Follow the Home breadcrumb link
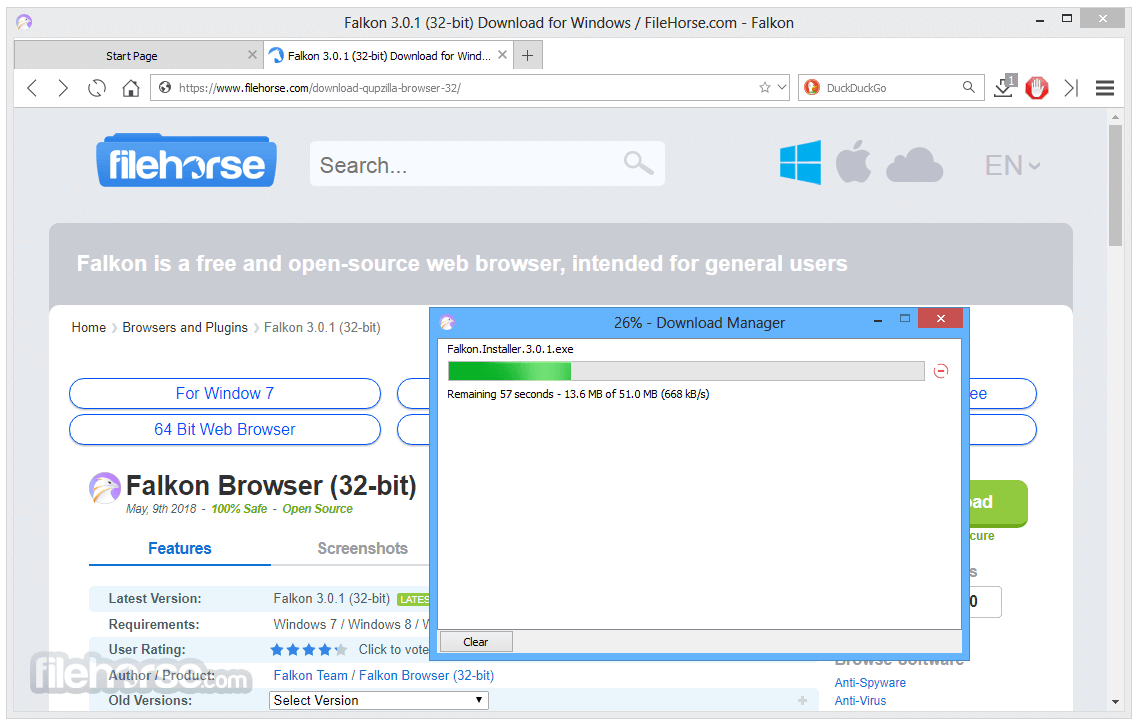This screenshot has height=724, width=1139. point(89,328)
